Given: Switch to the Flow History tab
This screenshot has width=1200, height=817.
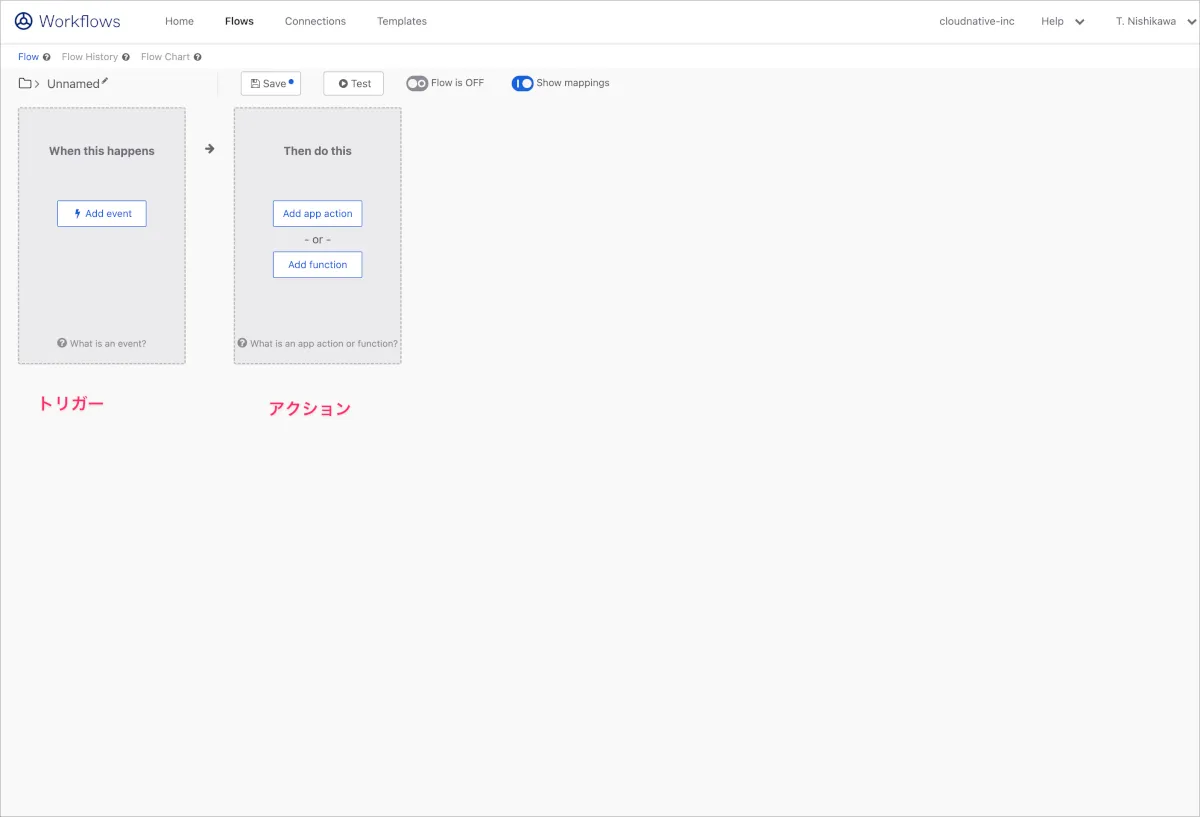Looking at the screenshot, I should point(90,57).
